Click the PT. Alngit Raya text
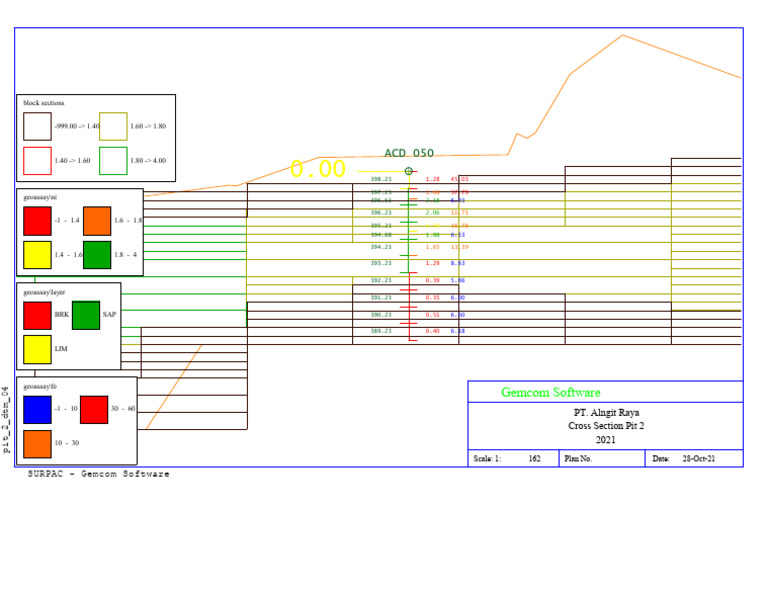Viewport: 768px width, 594px height. click(606, 412)
